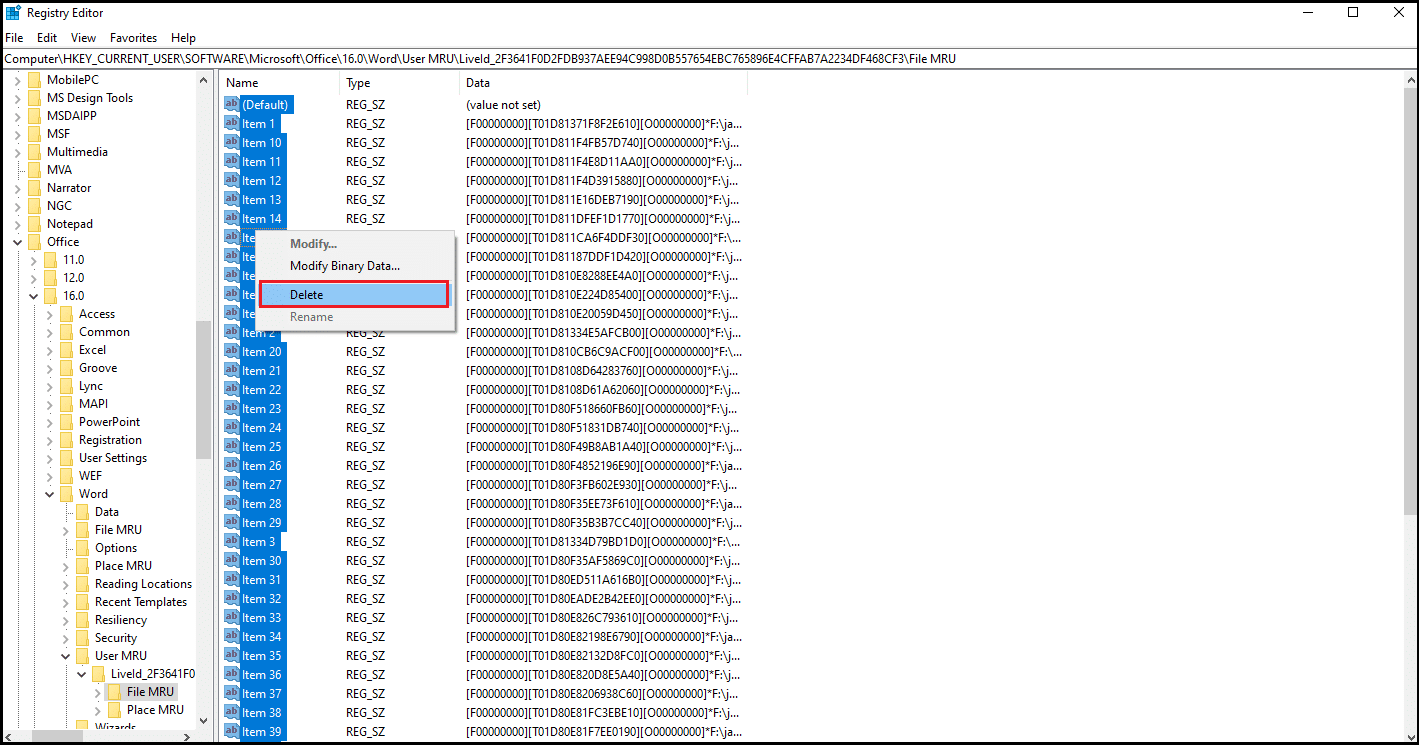Click the string value icon for Item 36

232,675
